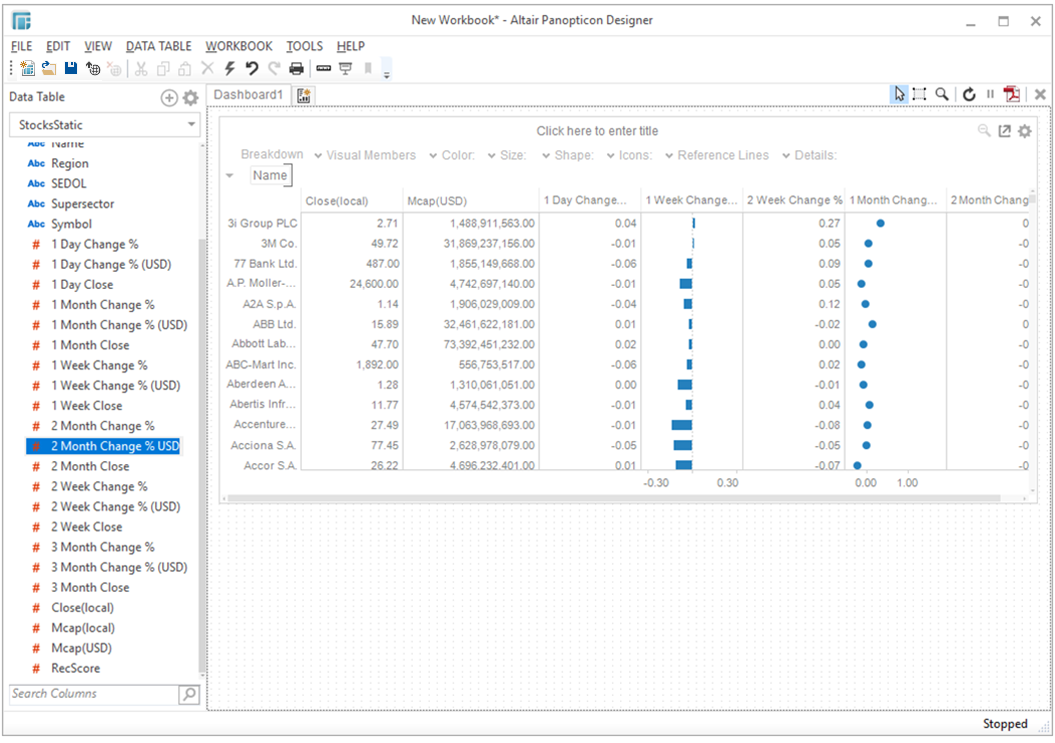
Task: Click the Search Columns input field
Action: (92, 693)
